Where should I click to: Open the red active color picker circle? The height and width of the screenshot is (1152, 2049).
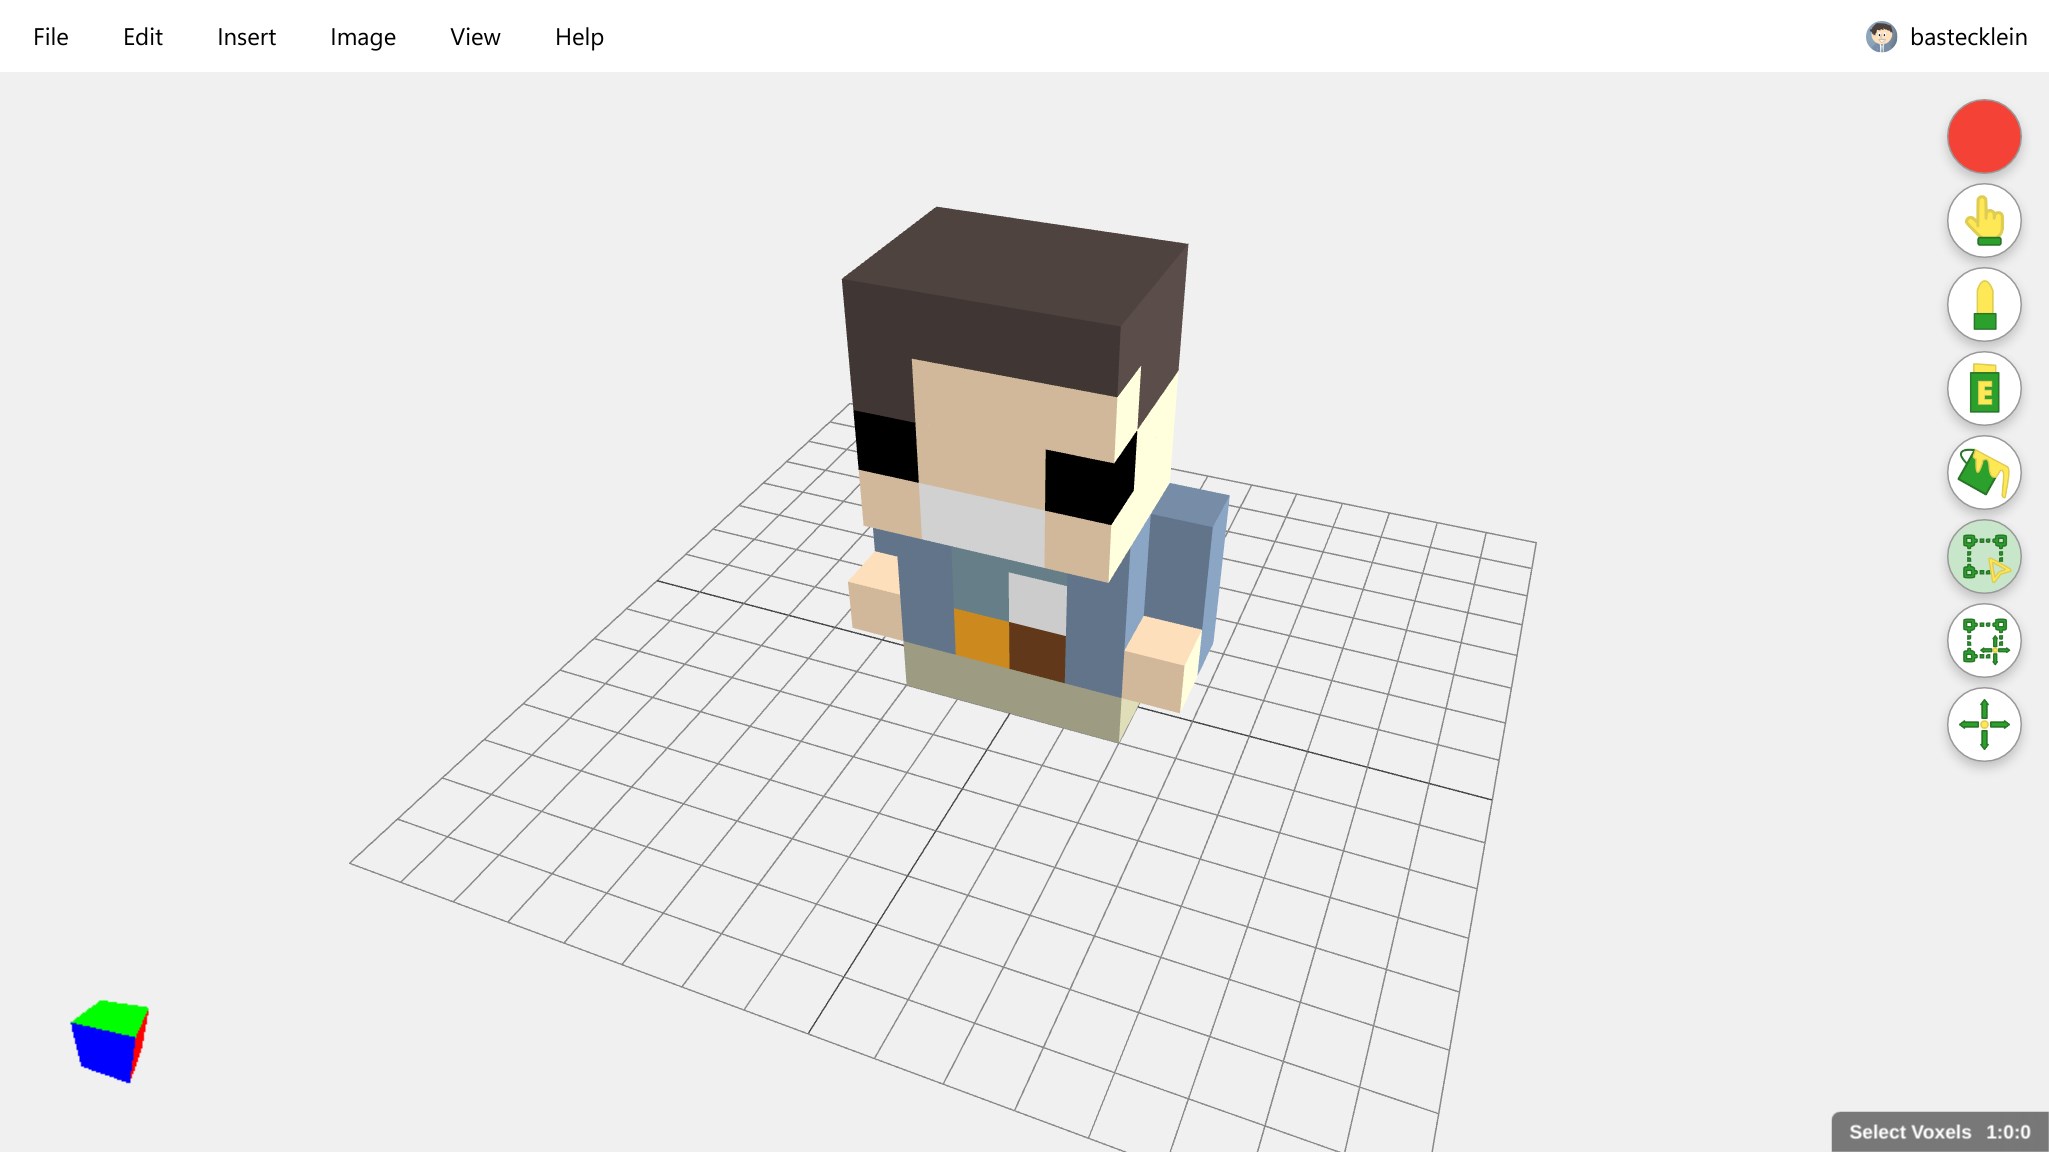click(x=1985, y=137)
